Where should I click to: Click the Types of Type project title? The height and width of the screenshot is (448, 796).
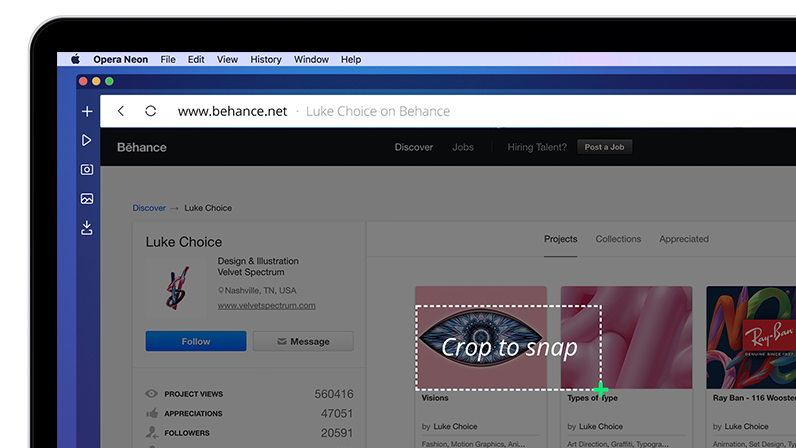(592, 398)
